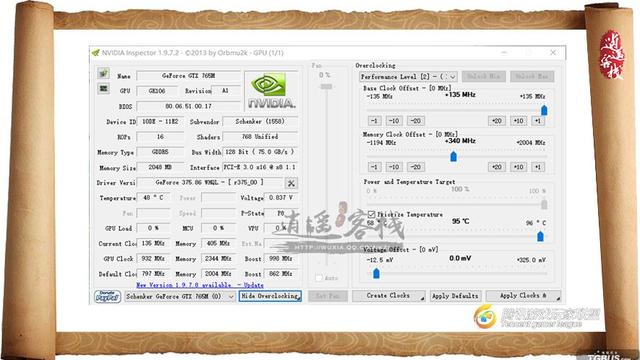Click the Create Clocks button

[x=389, y=296]
